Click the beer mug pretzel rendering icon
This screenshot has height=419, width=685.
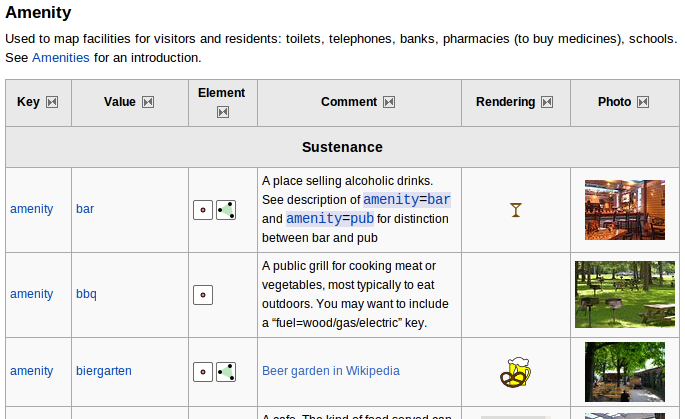(x=515, y=372)
